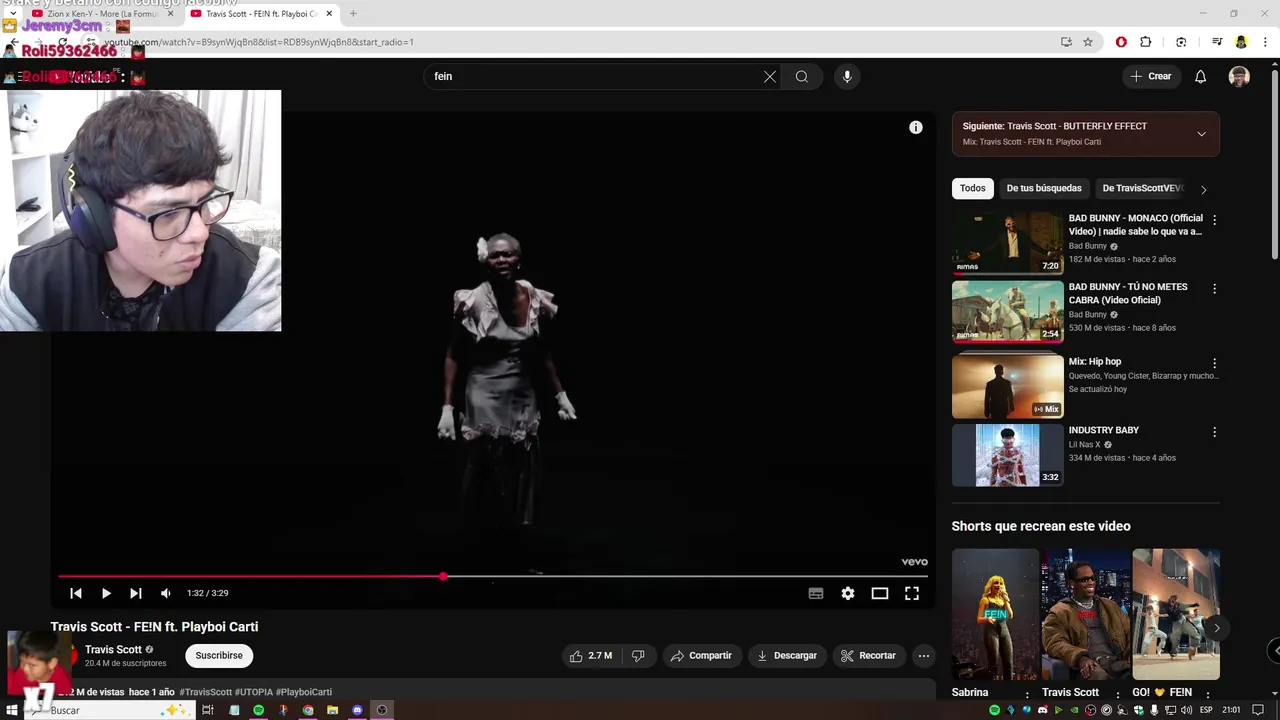Open the Sabrina short thumbnail
The width and height of the screenshot is (1280, 720).
[995, 614]
